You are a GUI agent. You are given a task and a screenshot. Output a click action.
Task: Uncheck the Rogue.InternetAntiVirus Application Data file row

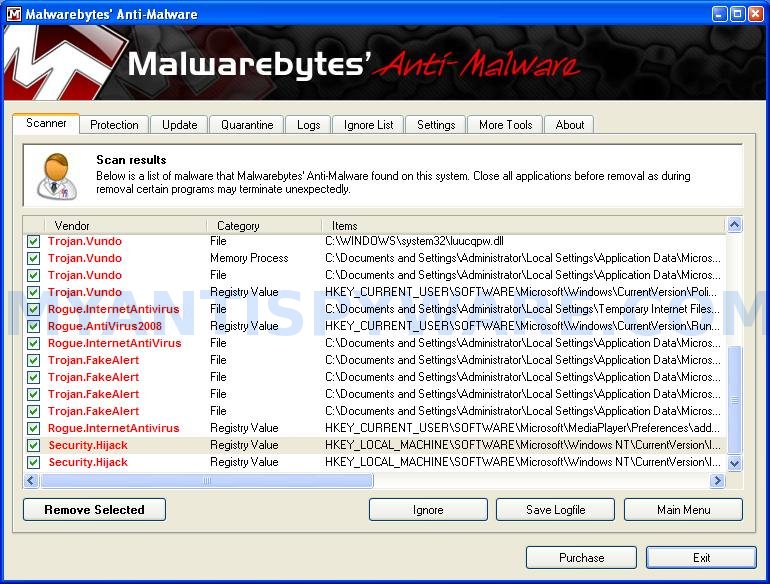coord(33,343)
